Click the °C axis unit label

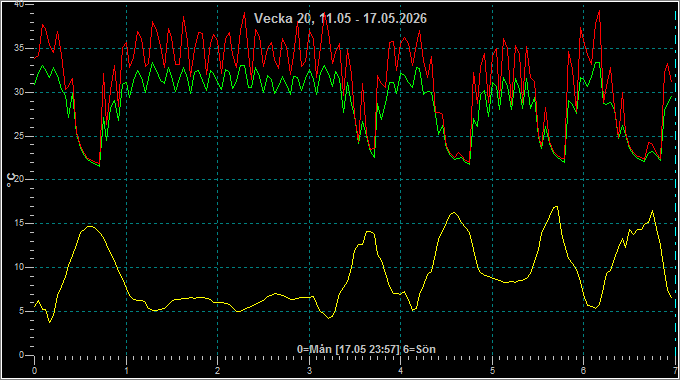click(x=10, y=180)
